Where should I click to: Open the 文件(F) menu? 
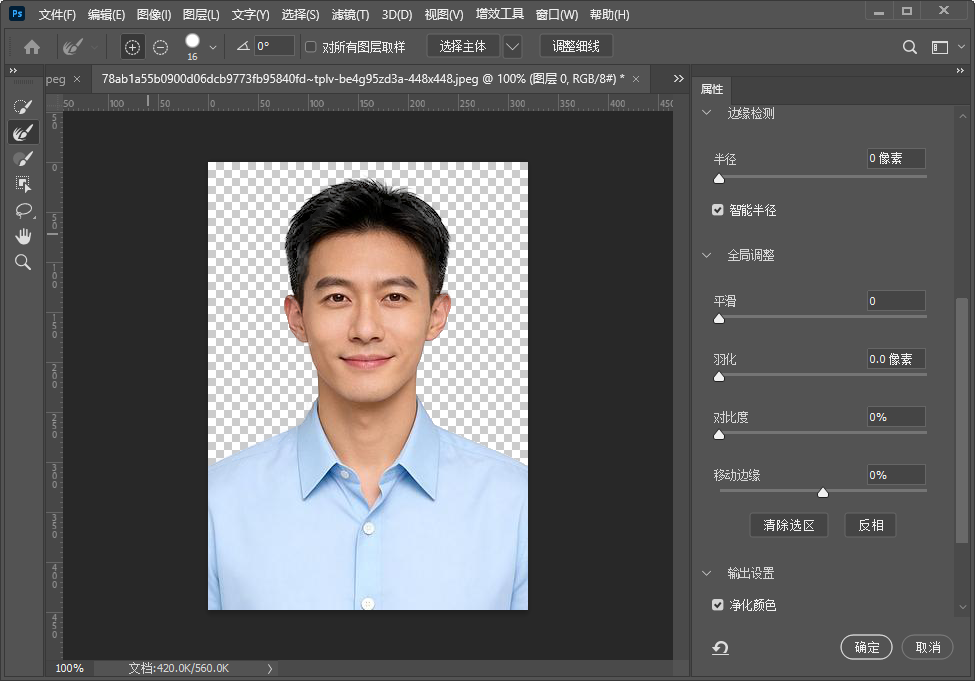57,14
